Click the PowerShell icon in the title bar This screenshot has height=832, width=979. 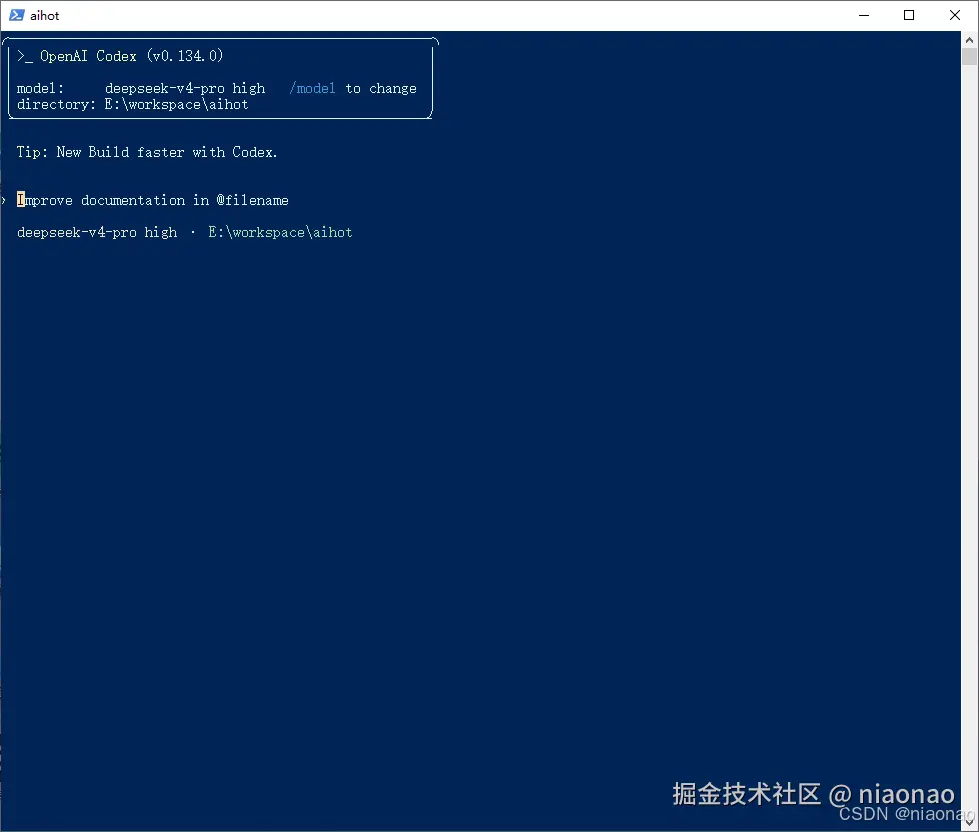(x=16, y=15)
